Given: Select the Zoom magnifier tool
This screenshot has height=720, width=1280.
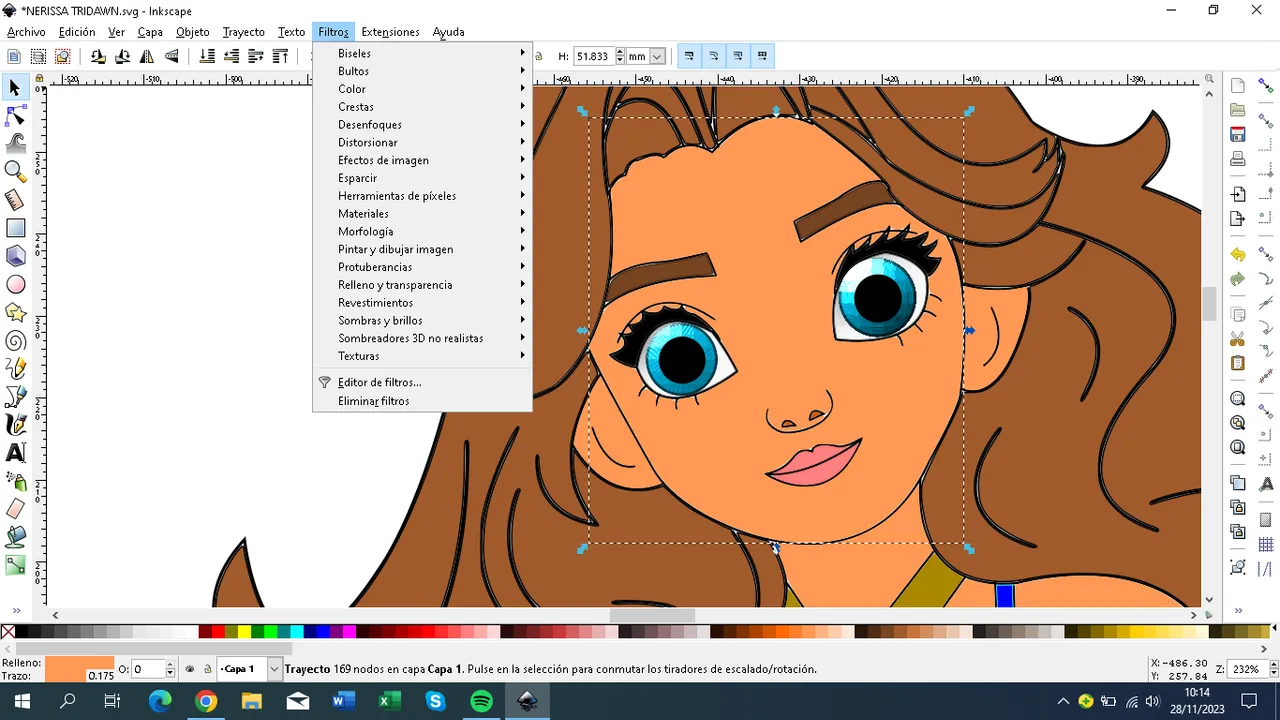Looking at the screenshot, I should click(x=15, y=172).
